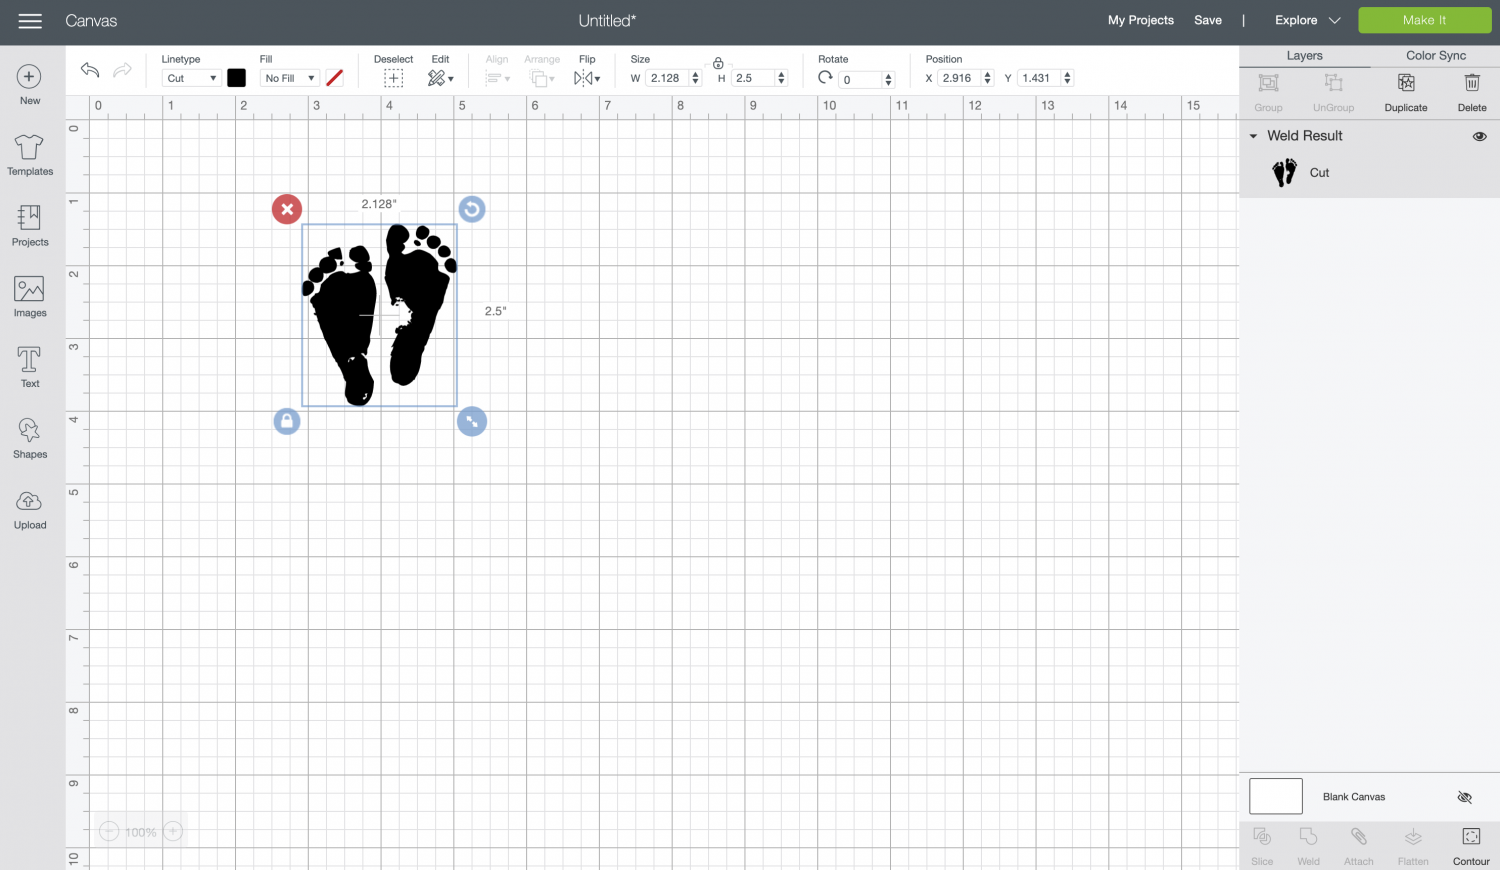Open the Linetype Cut dropdown

coord(191,78)
